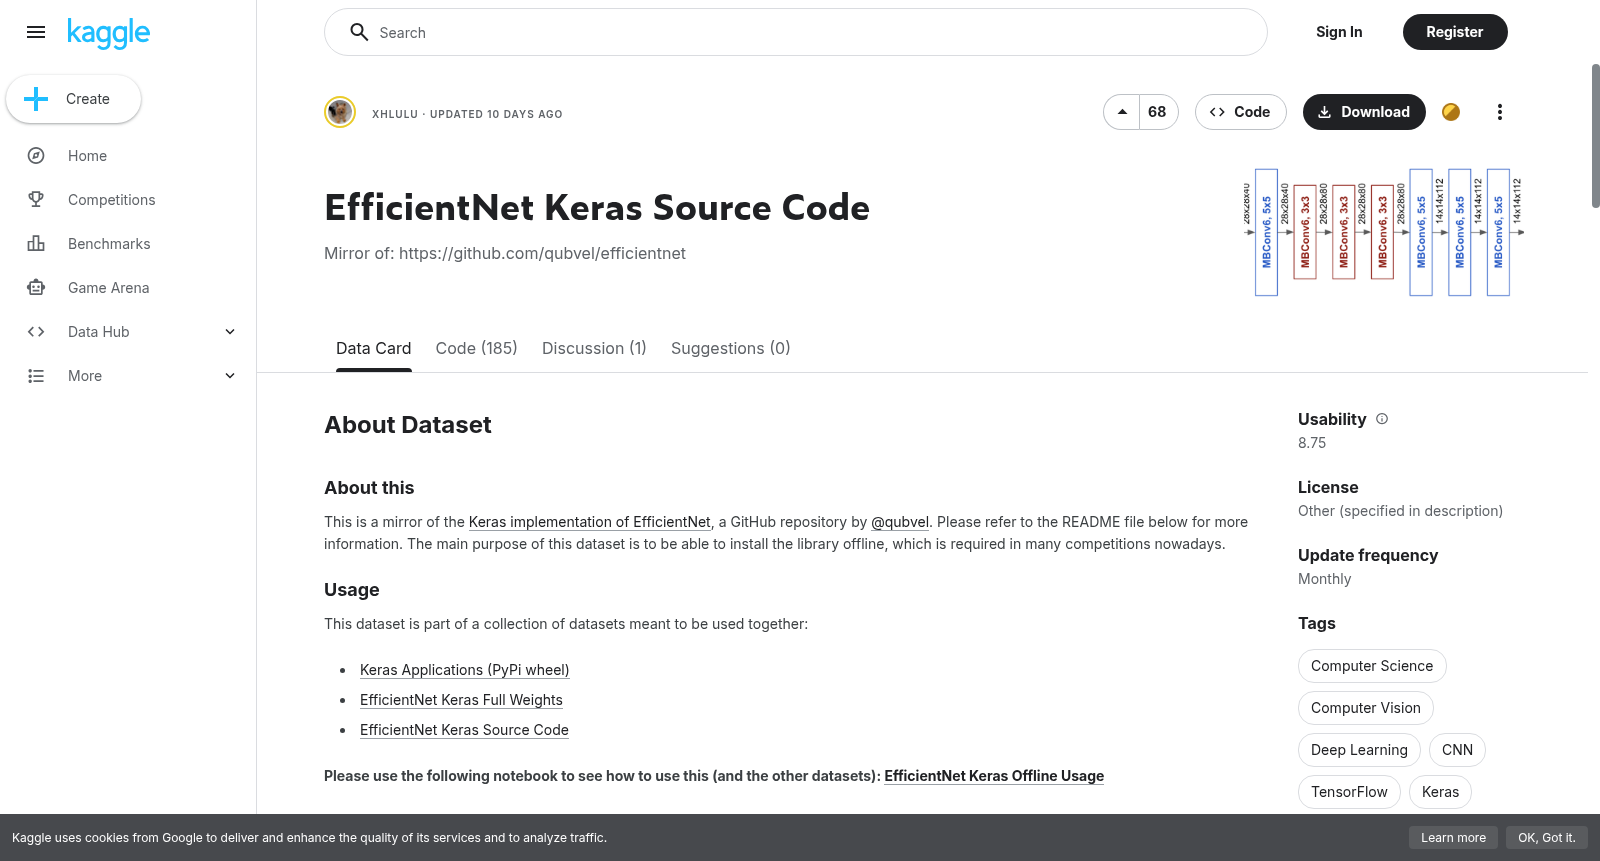Open EfficientNet Keras Offline Usage notebook link
1600x861 pixels.
tap(994, 776)
